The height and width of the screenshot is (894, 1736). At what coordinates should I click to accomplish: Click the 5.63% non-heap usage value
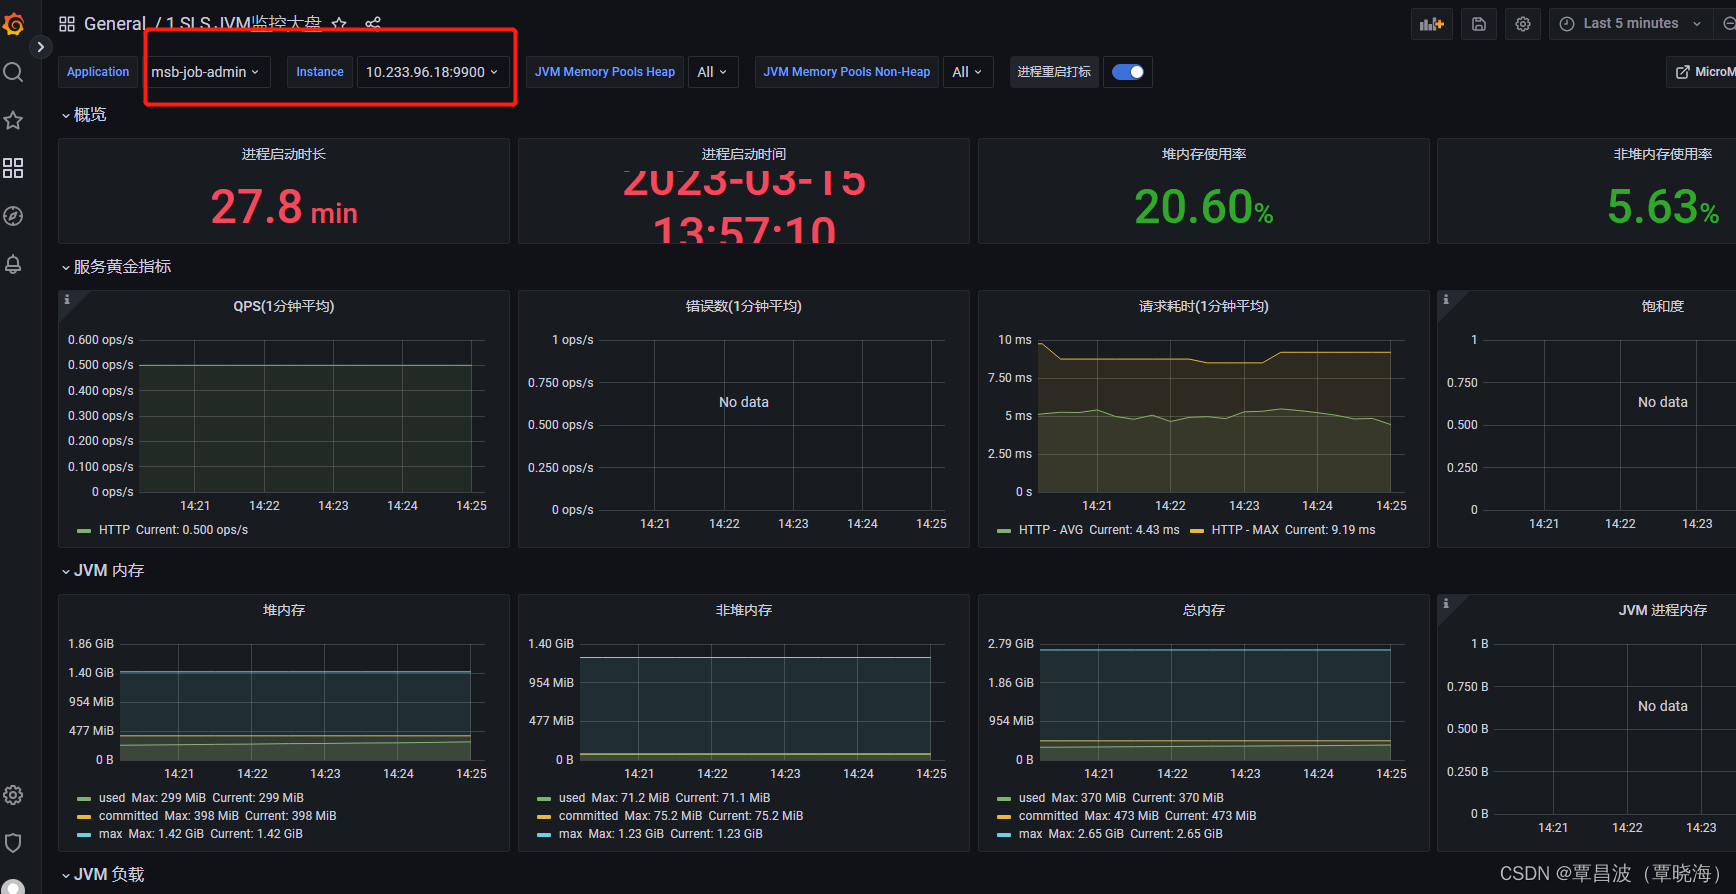(x=1663, y=208)
